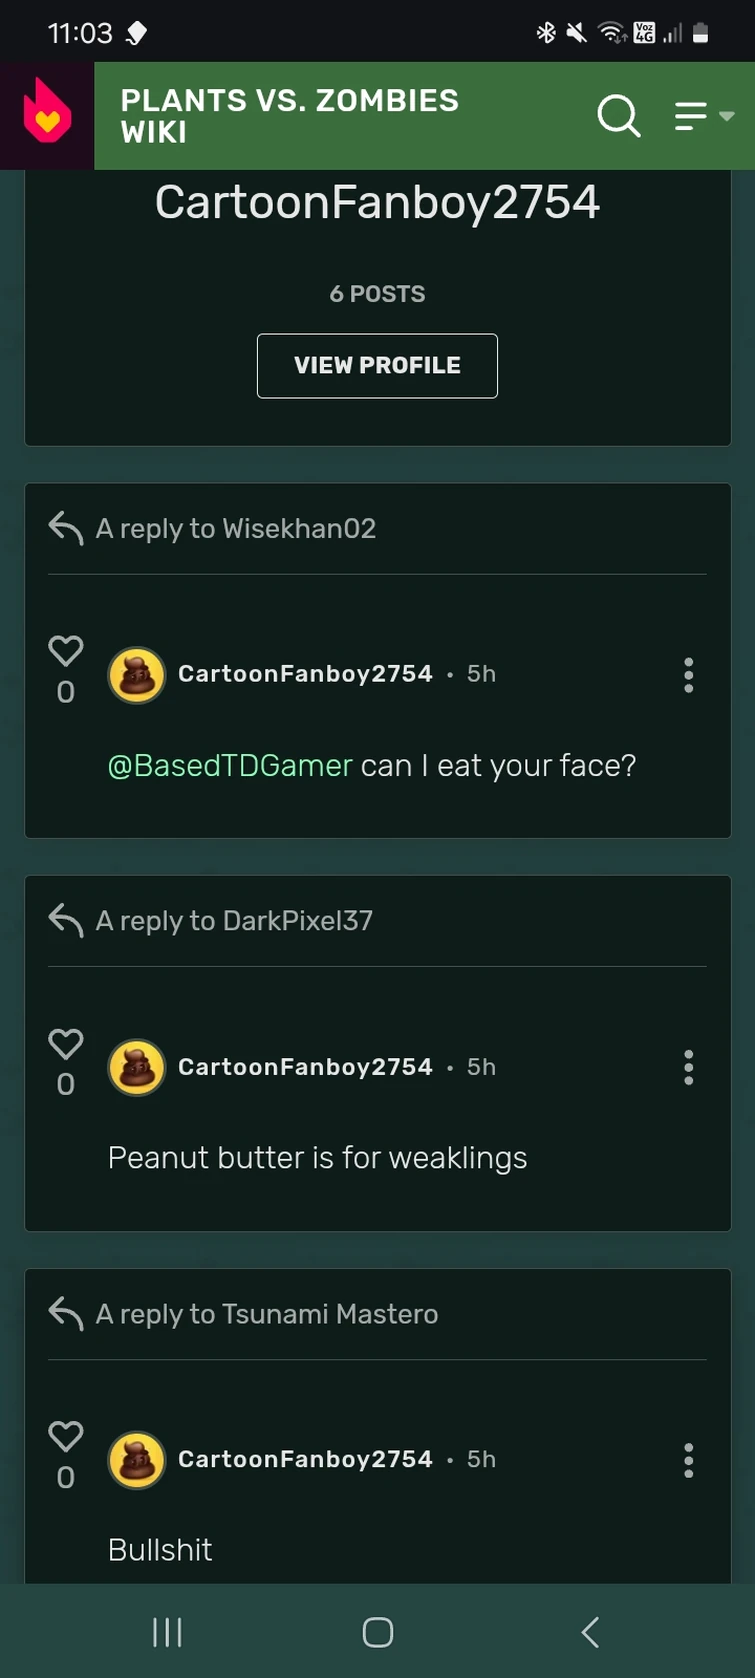Open the Plants vs. Zombies Wiki title
The height and width of the screenshot is (1678, 755).
pos(289,116)
